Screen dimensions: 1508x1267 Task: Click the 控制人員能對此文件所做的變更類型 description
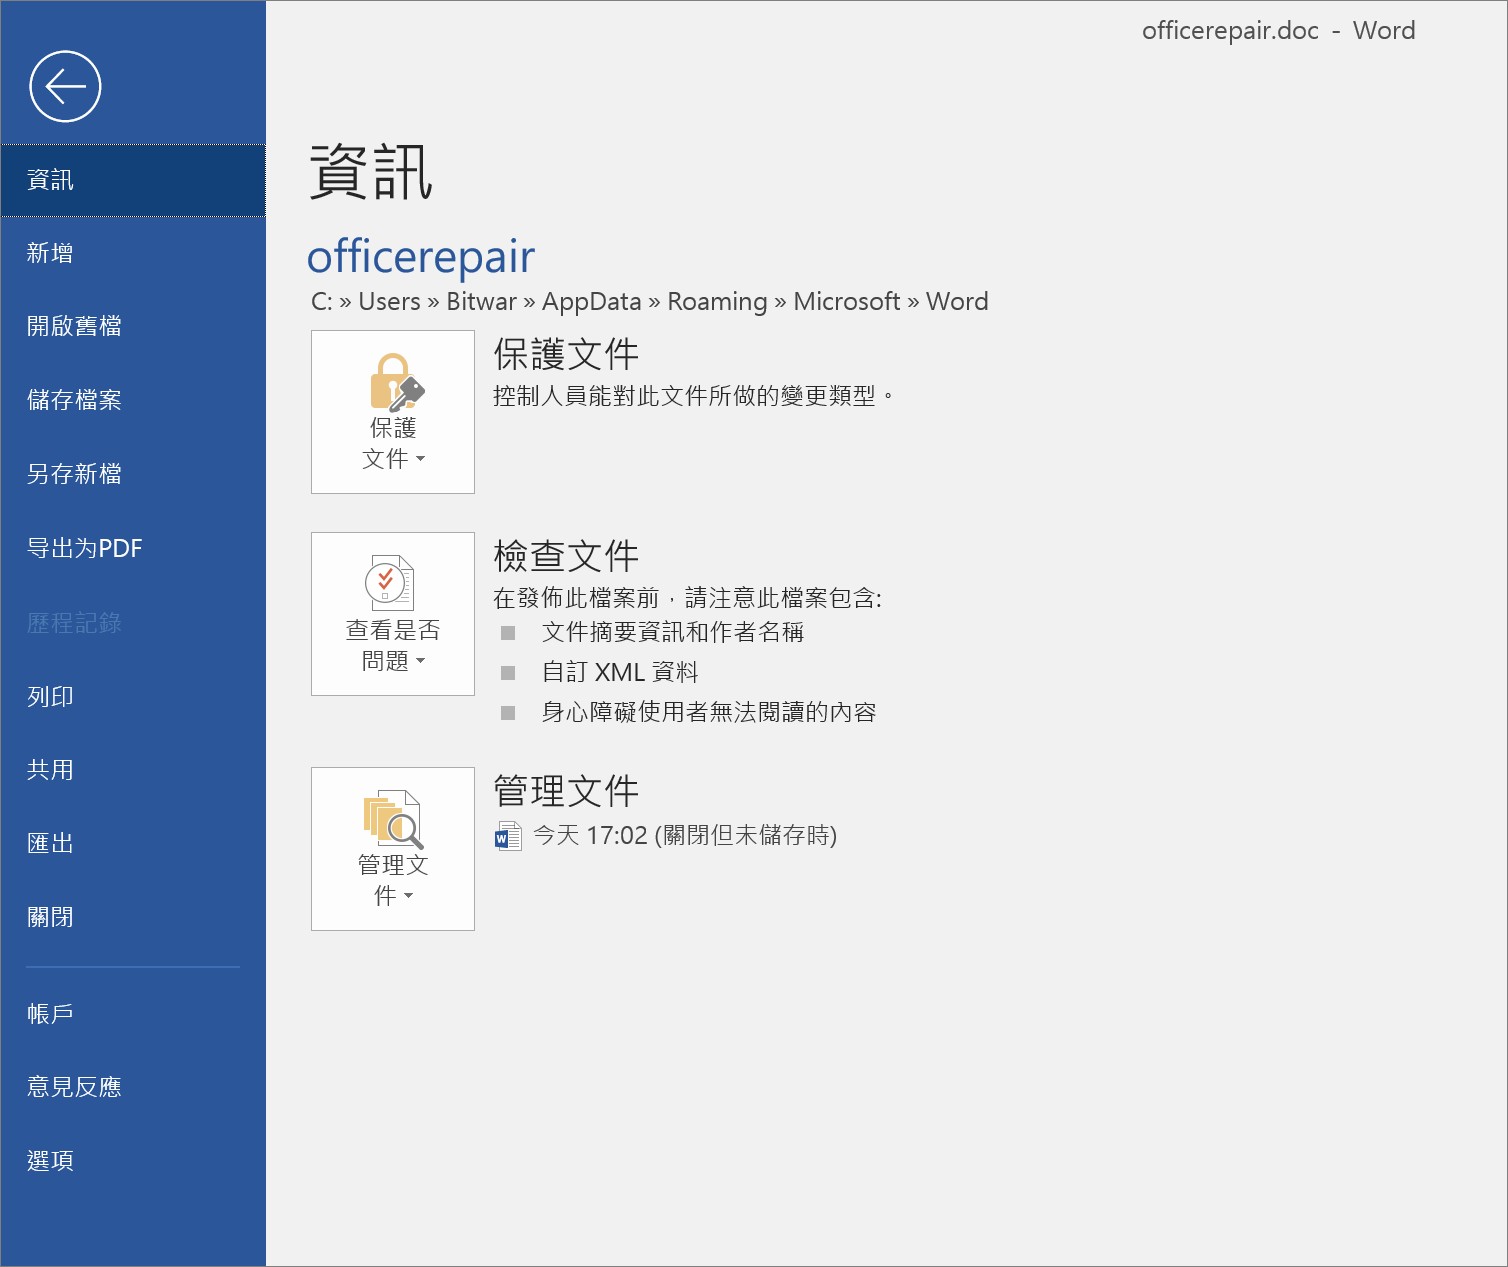(693, 396)
